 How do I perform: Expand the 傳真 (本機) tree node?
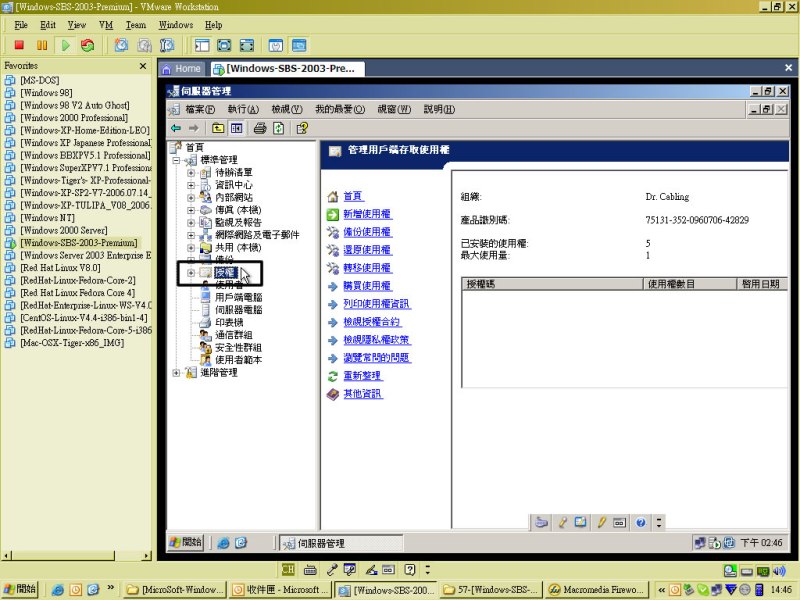click(190, 210)
